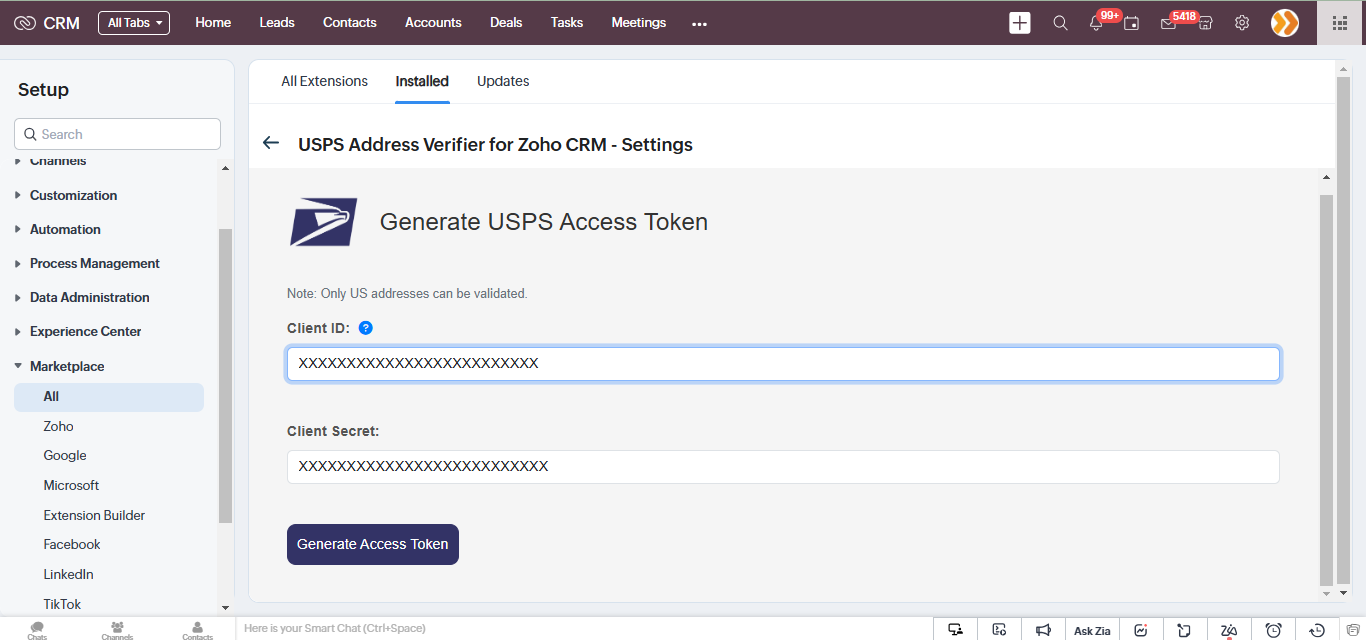Click the Zoho CRM logo

[47, 23]
